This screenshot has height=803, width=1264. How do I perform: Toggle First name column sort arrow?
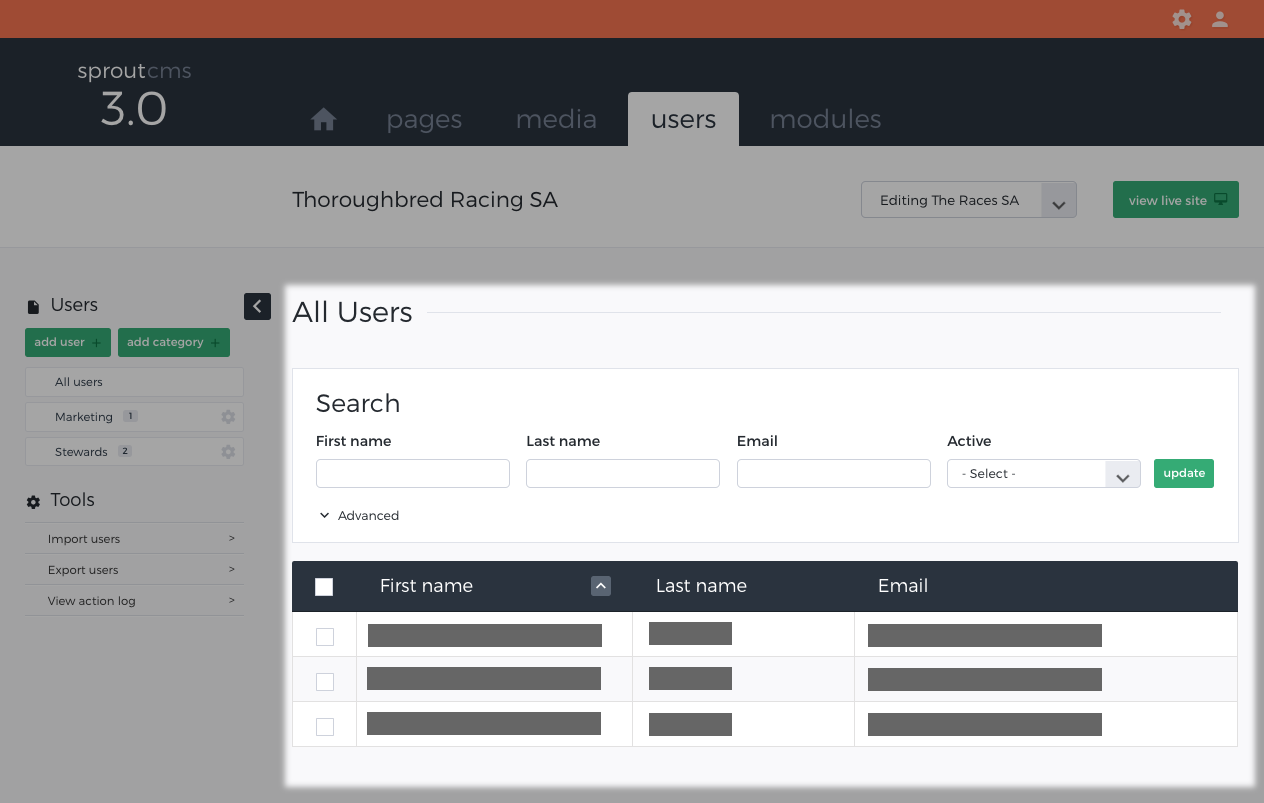pos(601,586)
